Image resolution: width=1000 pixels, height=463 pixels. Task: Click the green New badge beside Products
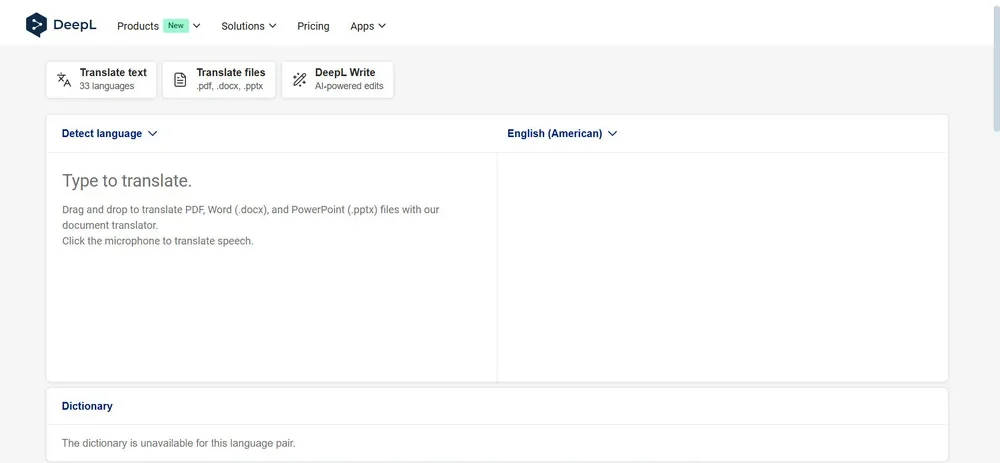(176, 26)
